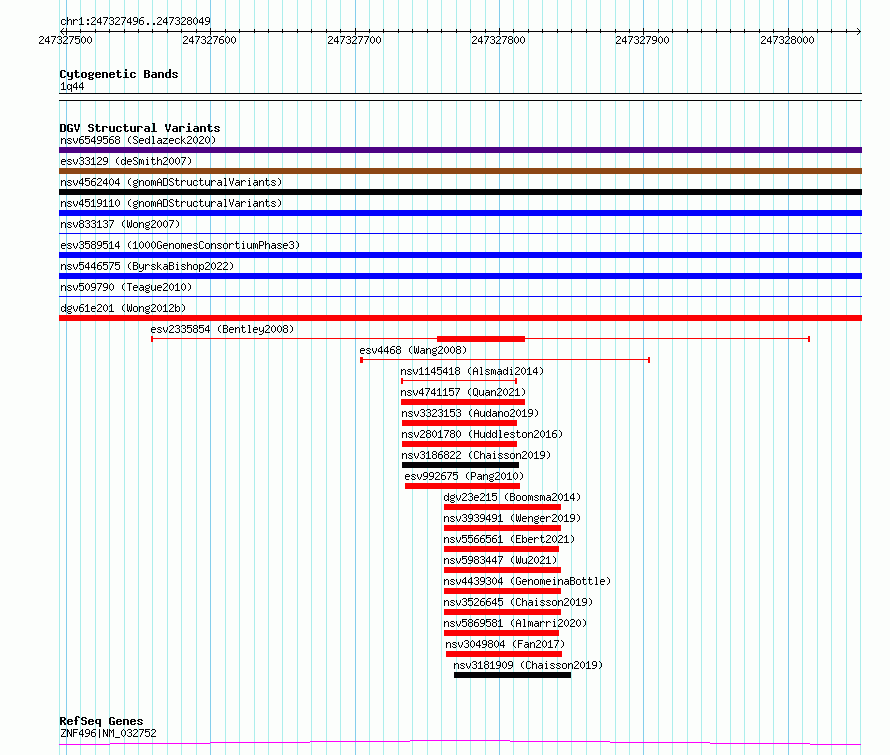Open the esv2335854 (Bentley2008) variant label

point(222,329)
